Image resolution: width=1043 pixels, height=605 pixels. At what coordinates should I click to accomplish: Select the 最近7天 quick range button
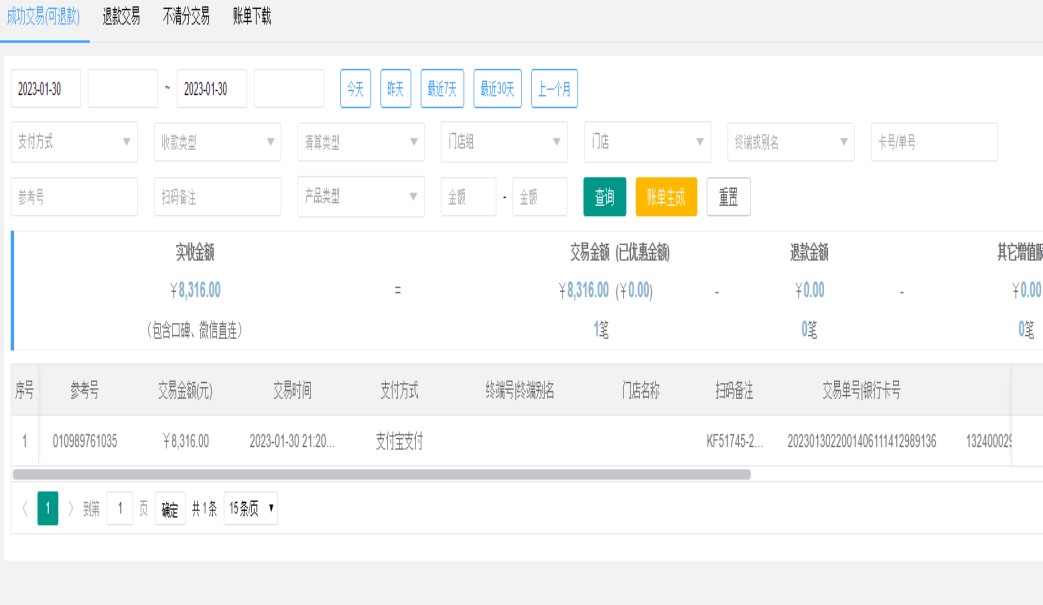click(x=440, y=89)
